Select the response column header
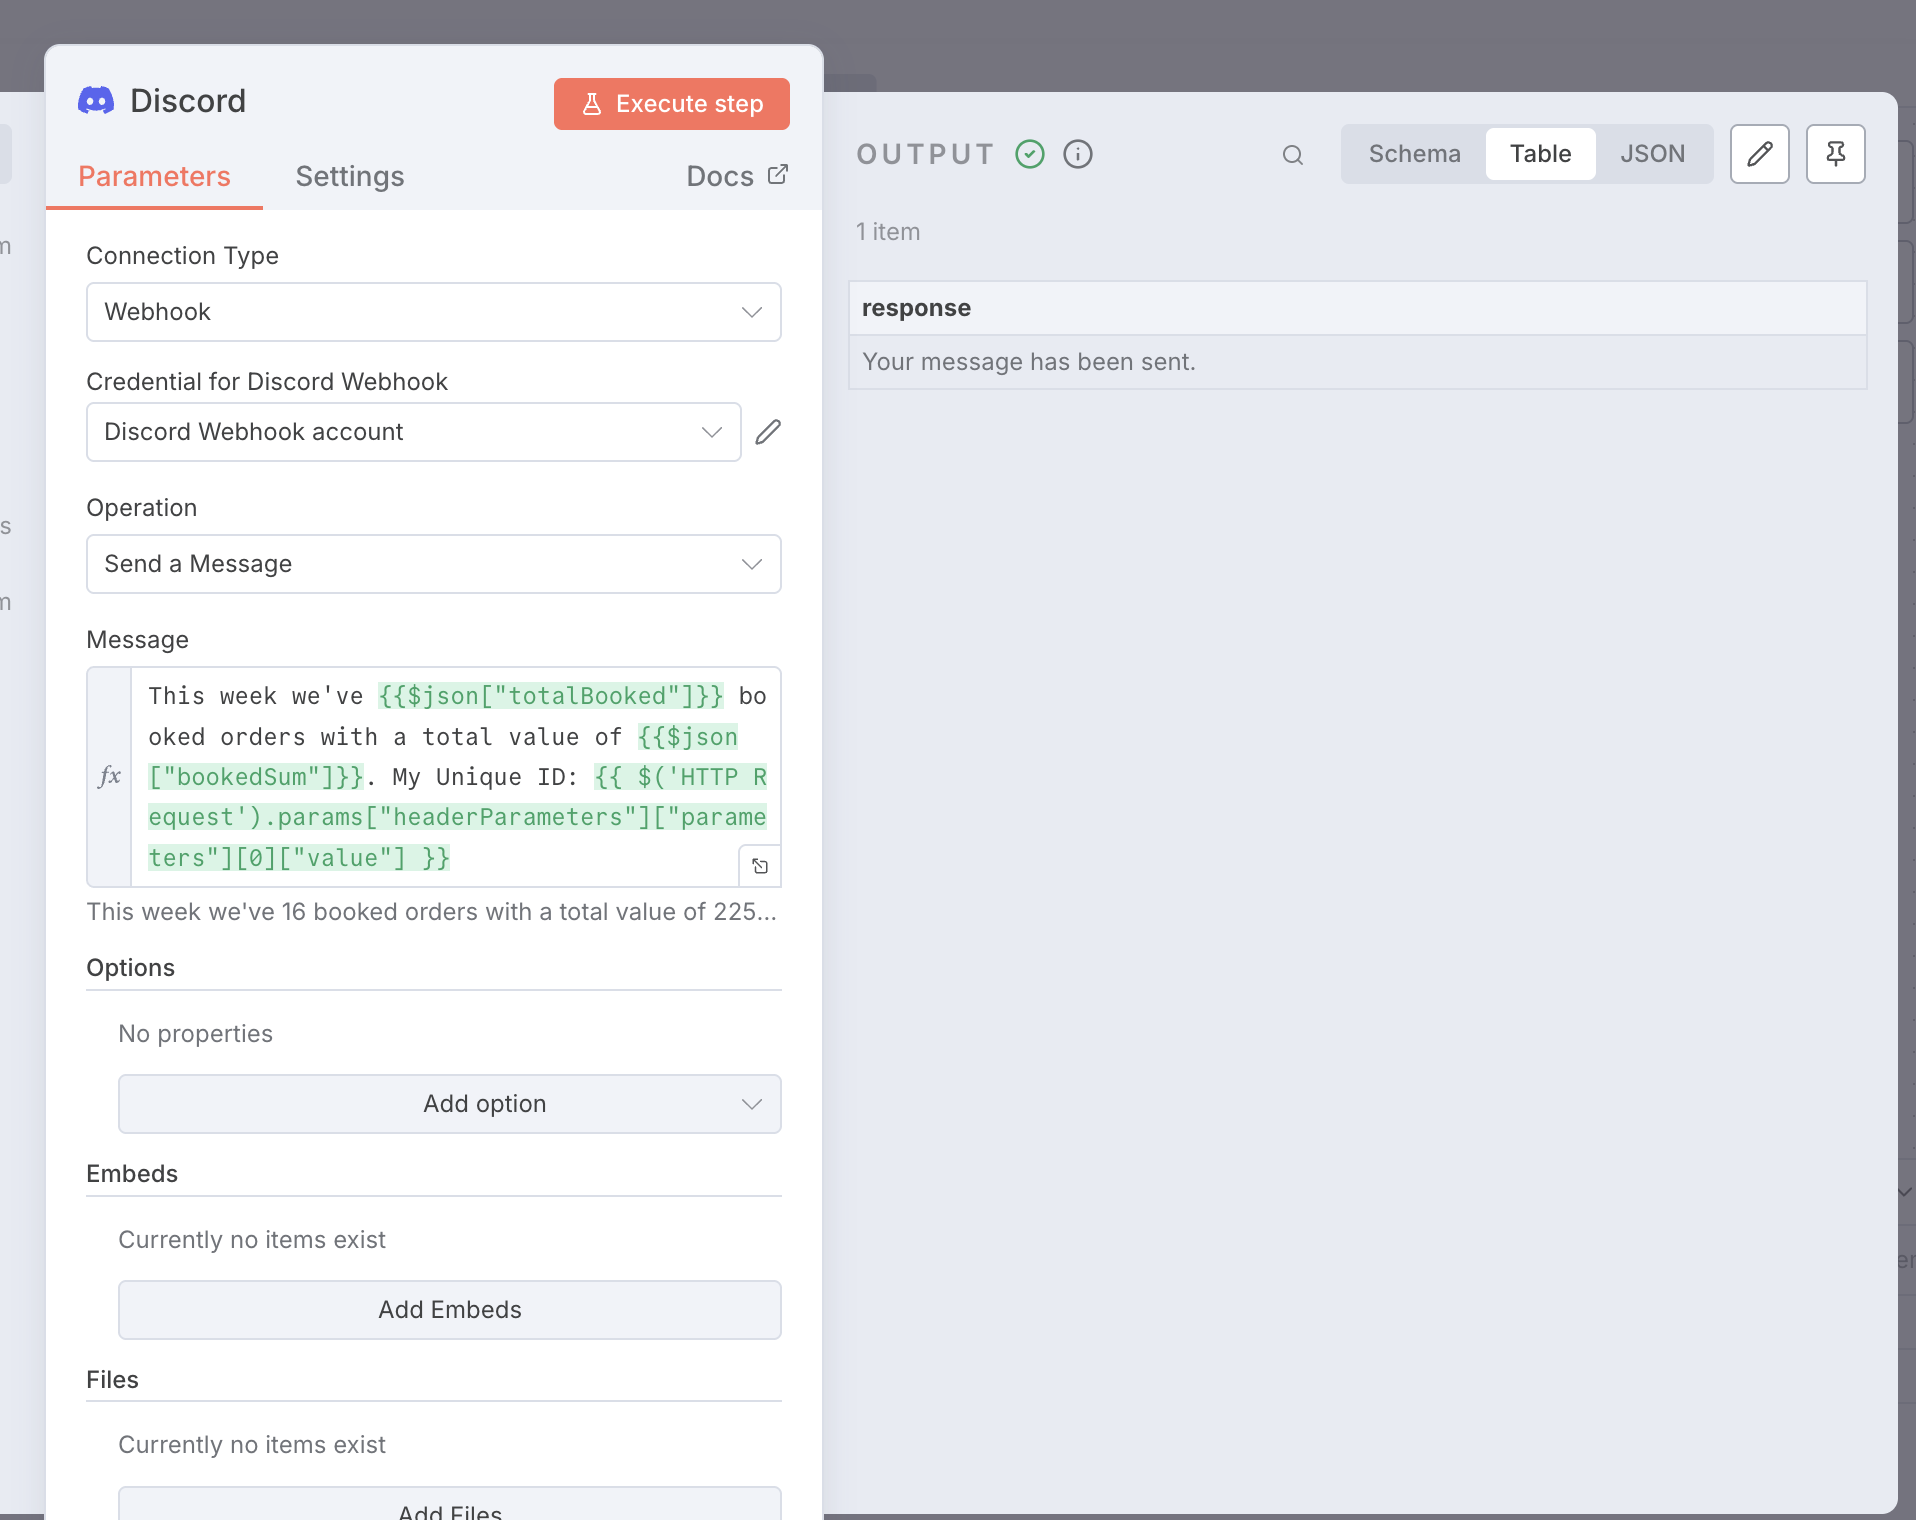 (x=1358, y=308)
